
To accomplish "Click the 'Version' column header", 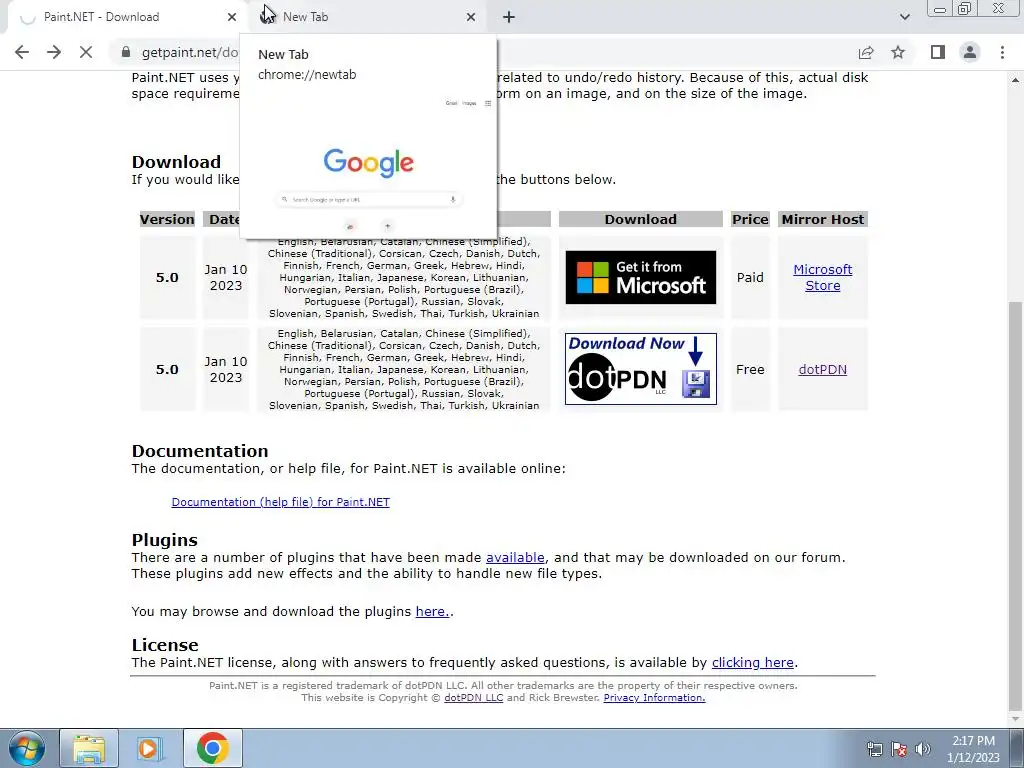I will (167, 219).
